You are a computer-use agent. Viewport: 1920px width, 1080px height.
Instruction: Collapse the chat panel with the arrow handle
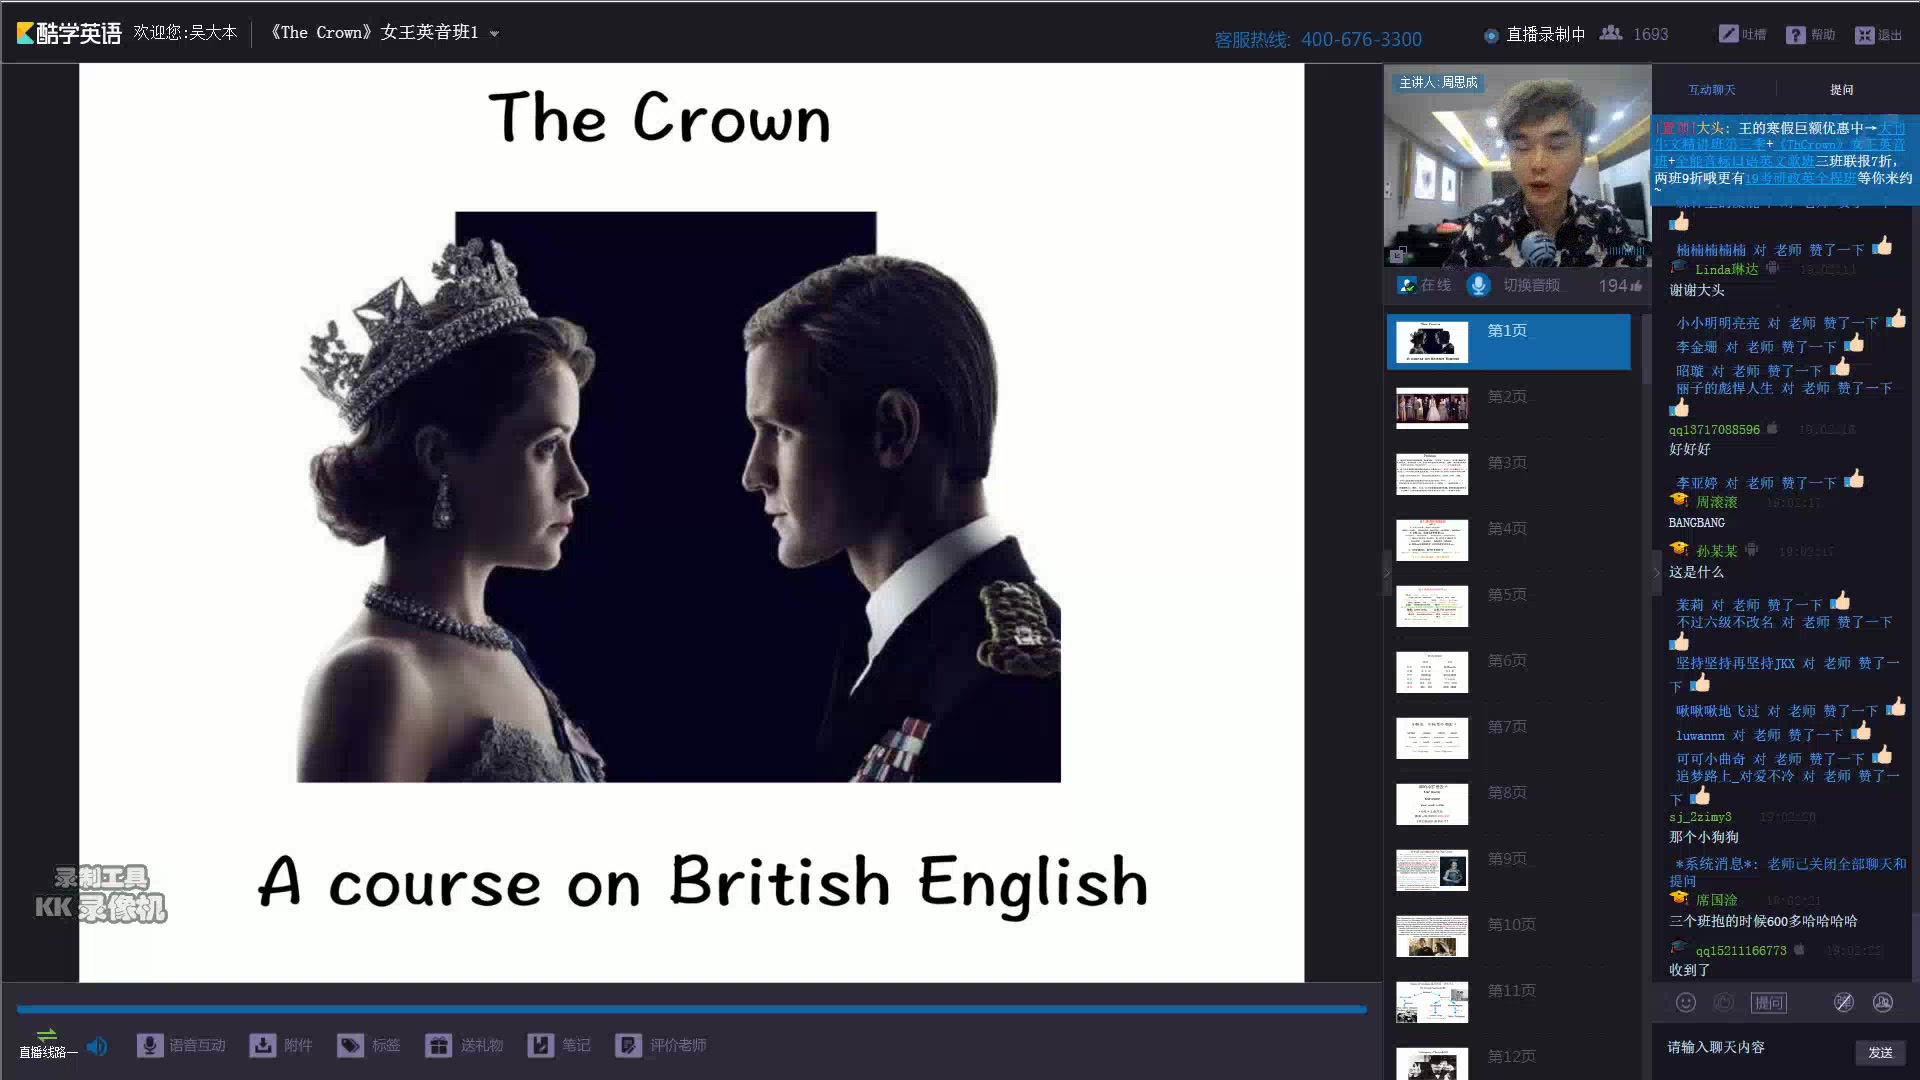click(x=1657, y=572)
